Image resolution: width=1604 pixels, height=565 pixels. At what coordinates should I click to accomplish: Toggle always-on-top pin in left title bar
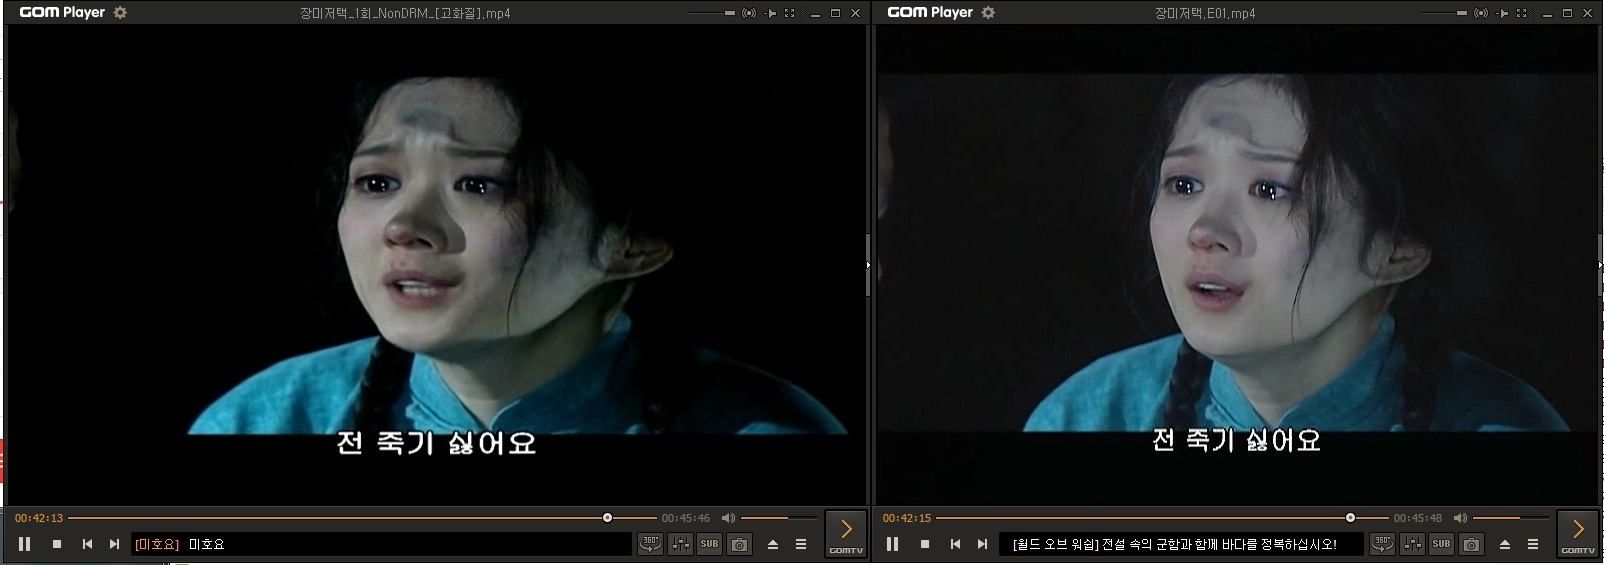[x=770, y=13]
